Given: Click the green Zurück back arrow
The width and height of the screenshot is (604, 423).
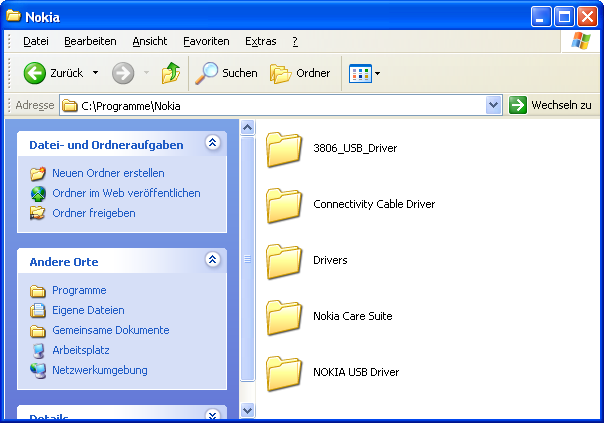Looking at the screenshot, I should click(36, 73).
